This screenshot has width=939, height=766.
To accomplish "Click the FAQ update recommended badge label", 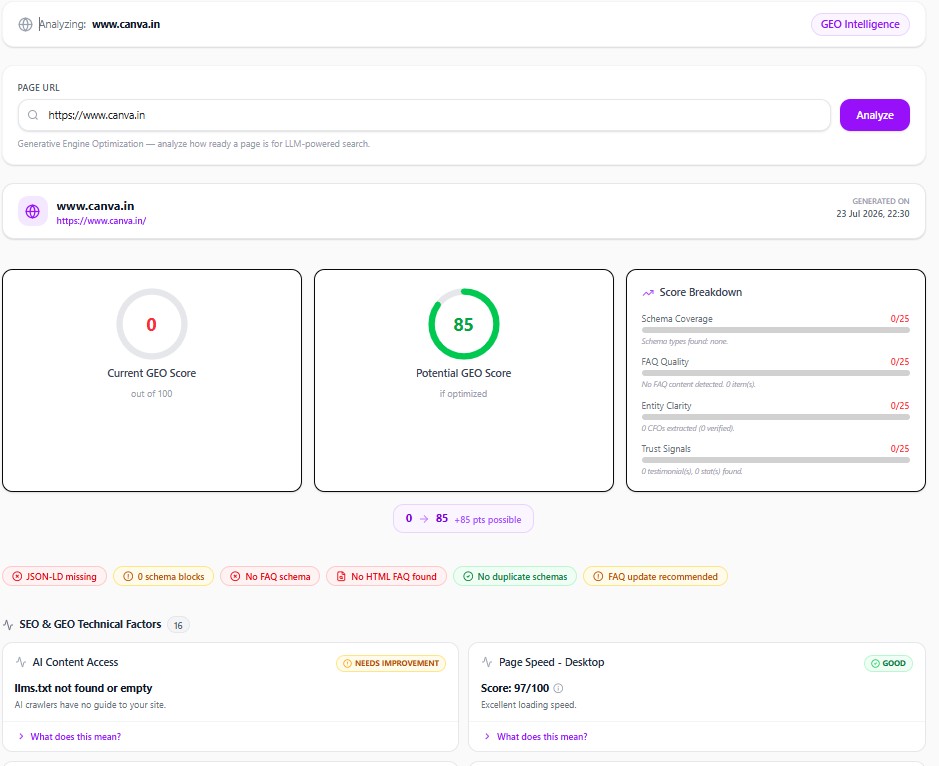I will pos(662,576).
